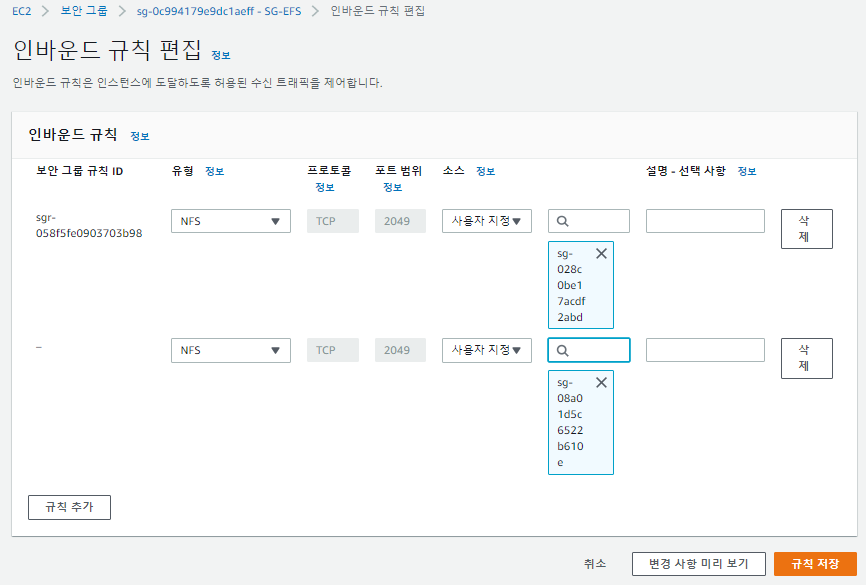Open the type dropdown of rule sgr-058f5fe0903703b98

[x=231, y=221]
